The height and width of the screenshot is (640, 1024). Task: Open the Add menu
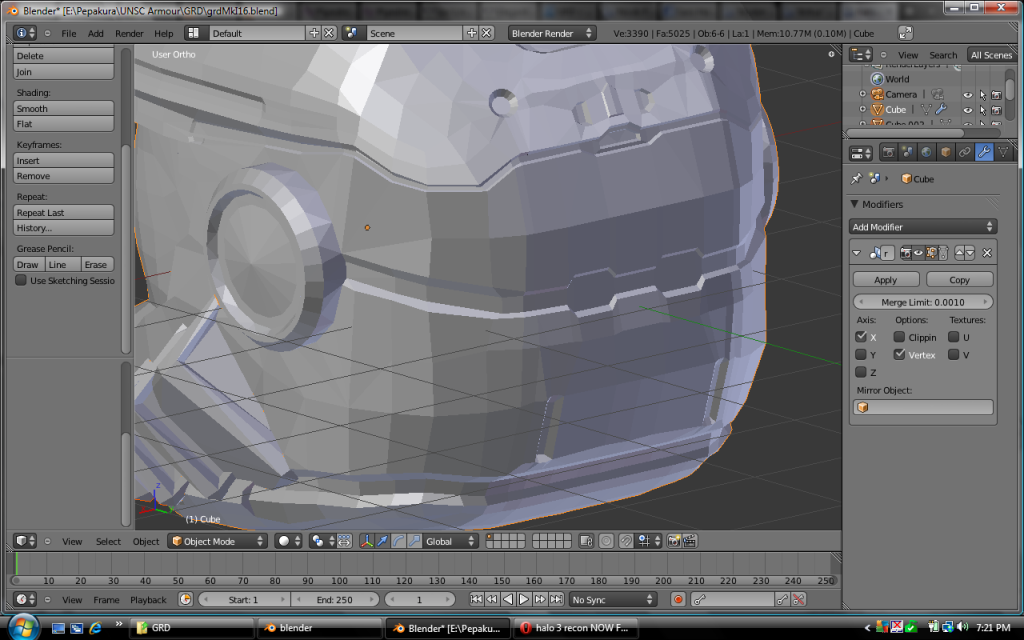95,33
